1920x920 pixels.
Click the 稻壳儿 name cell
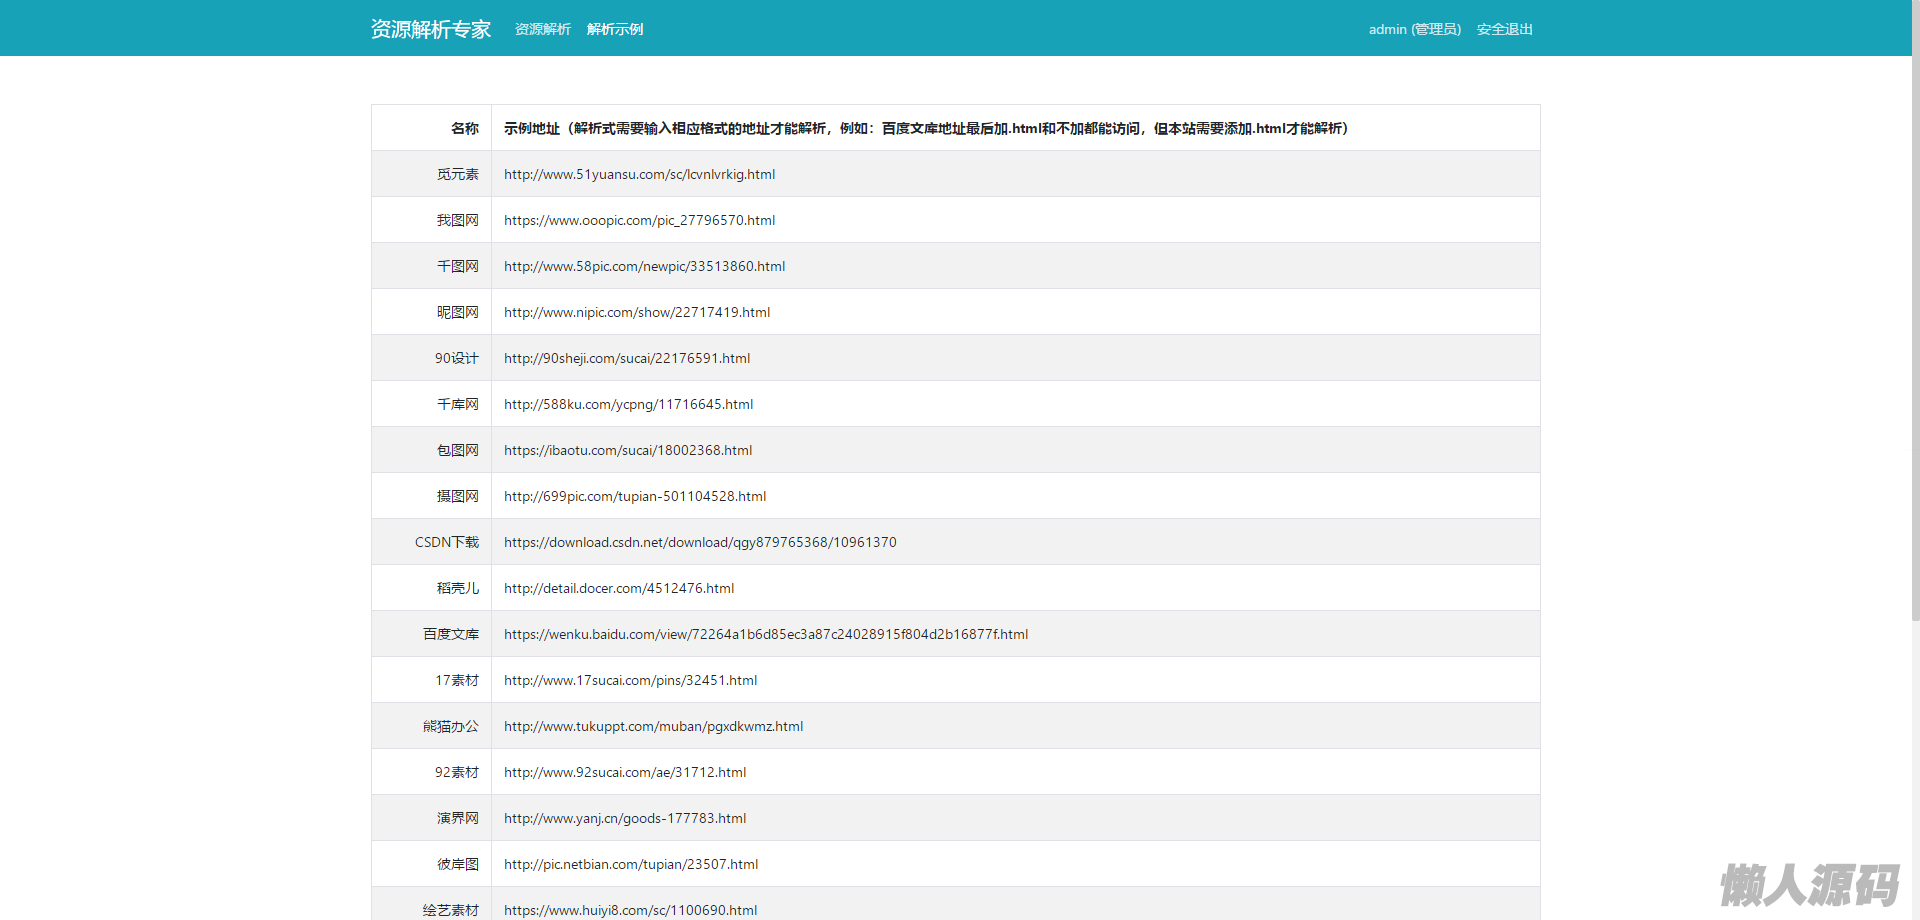(x=432, y=588)
